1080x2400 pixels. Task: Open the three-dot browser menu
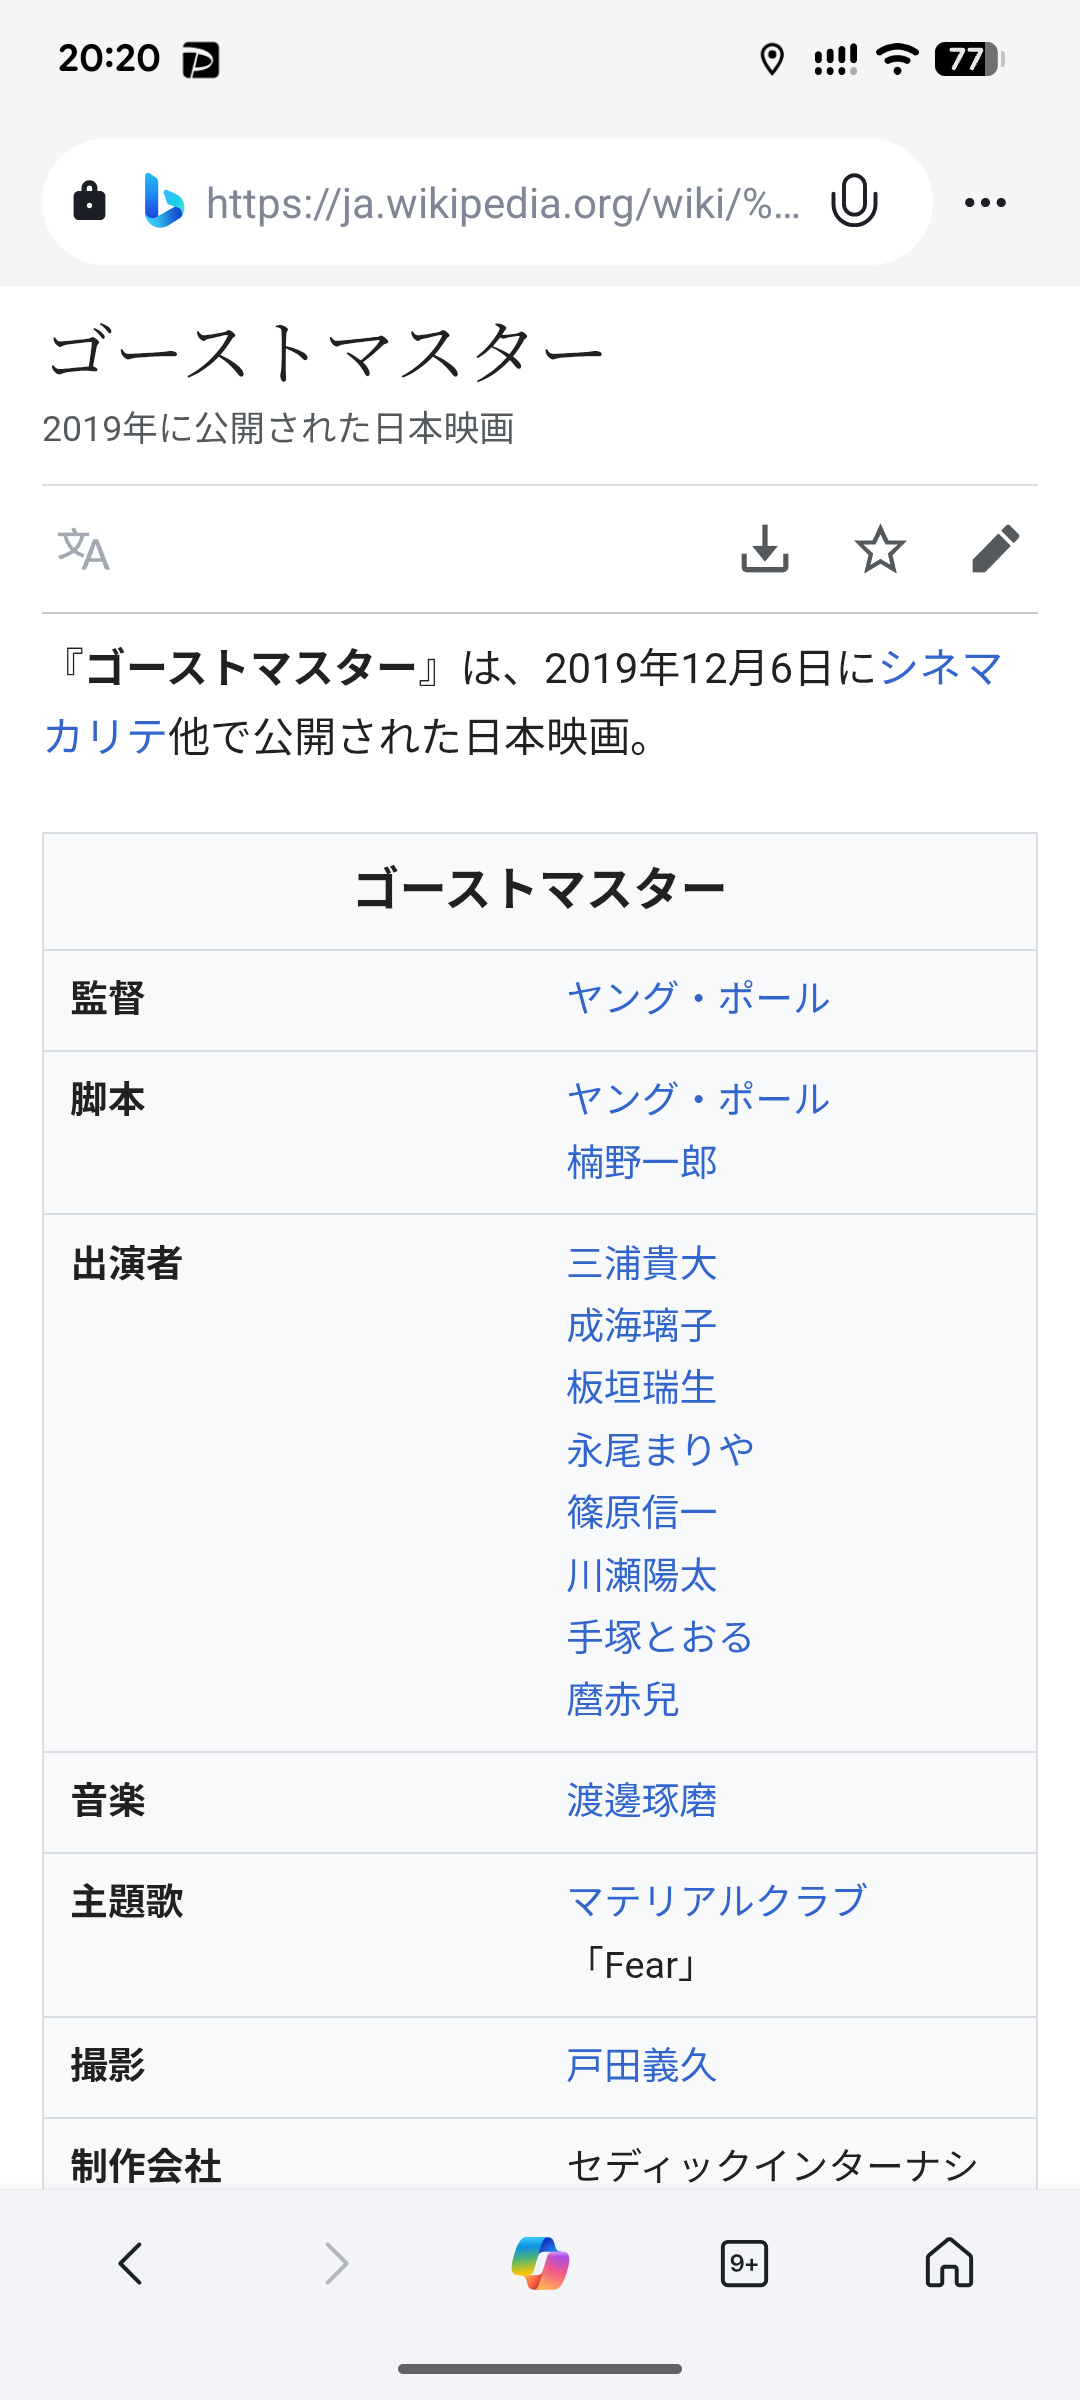coord(985,202)
